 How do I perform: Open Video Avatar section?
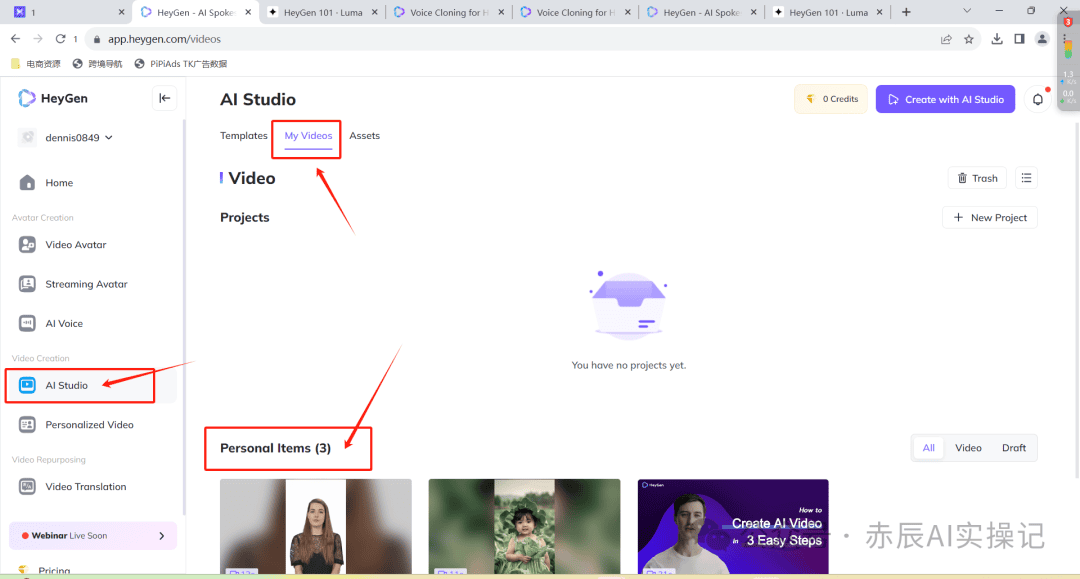click(75, 245)
